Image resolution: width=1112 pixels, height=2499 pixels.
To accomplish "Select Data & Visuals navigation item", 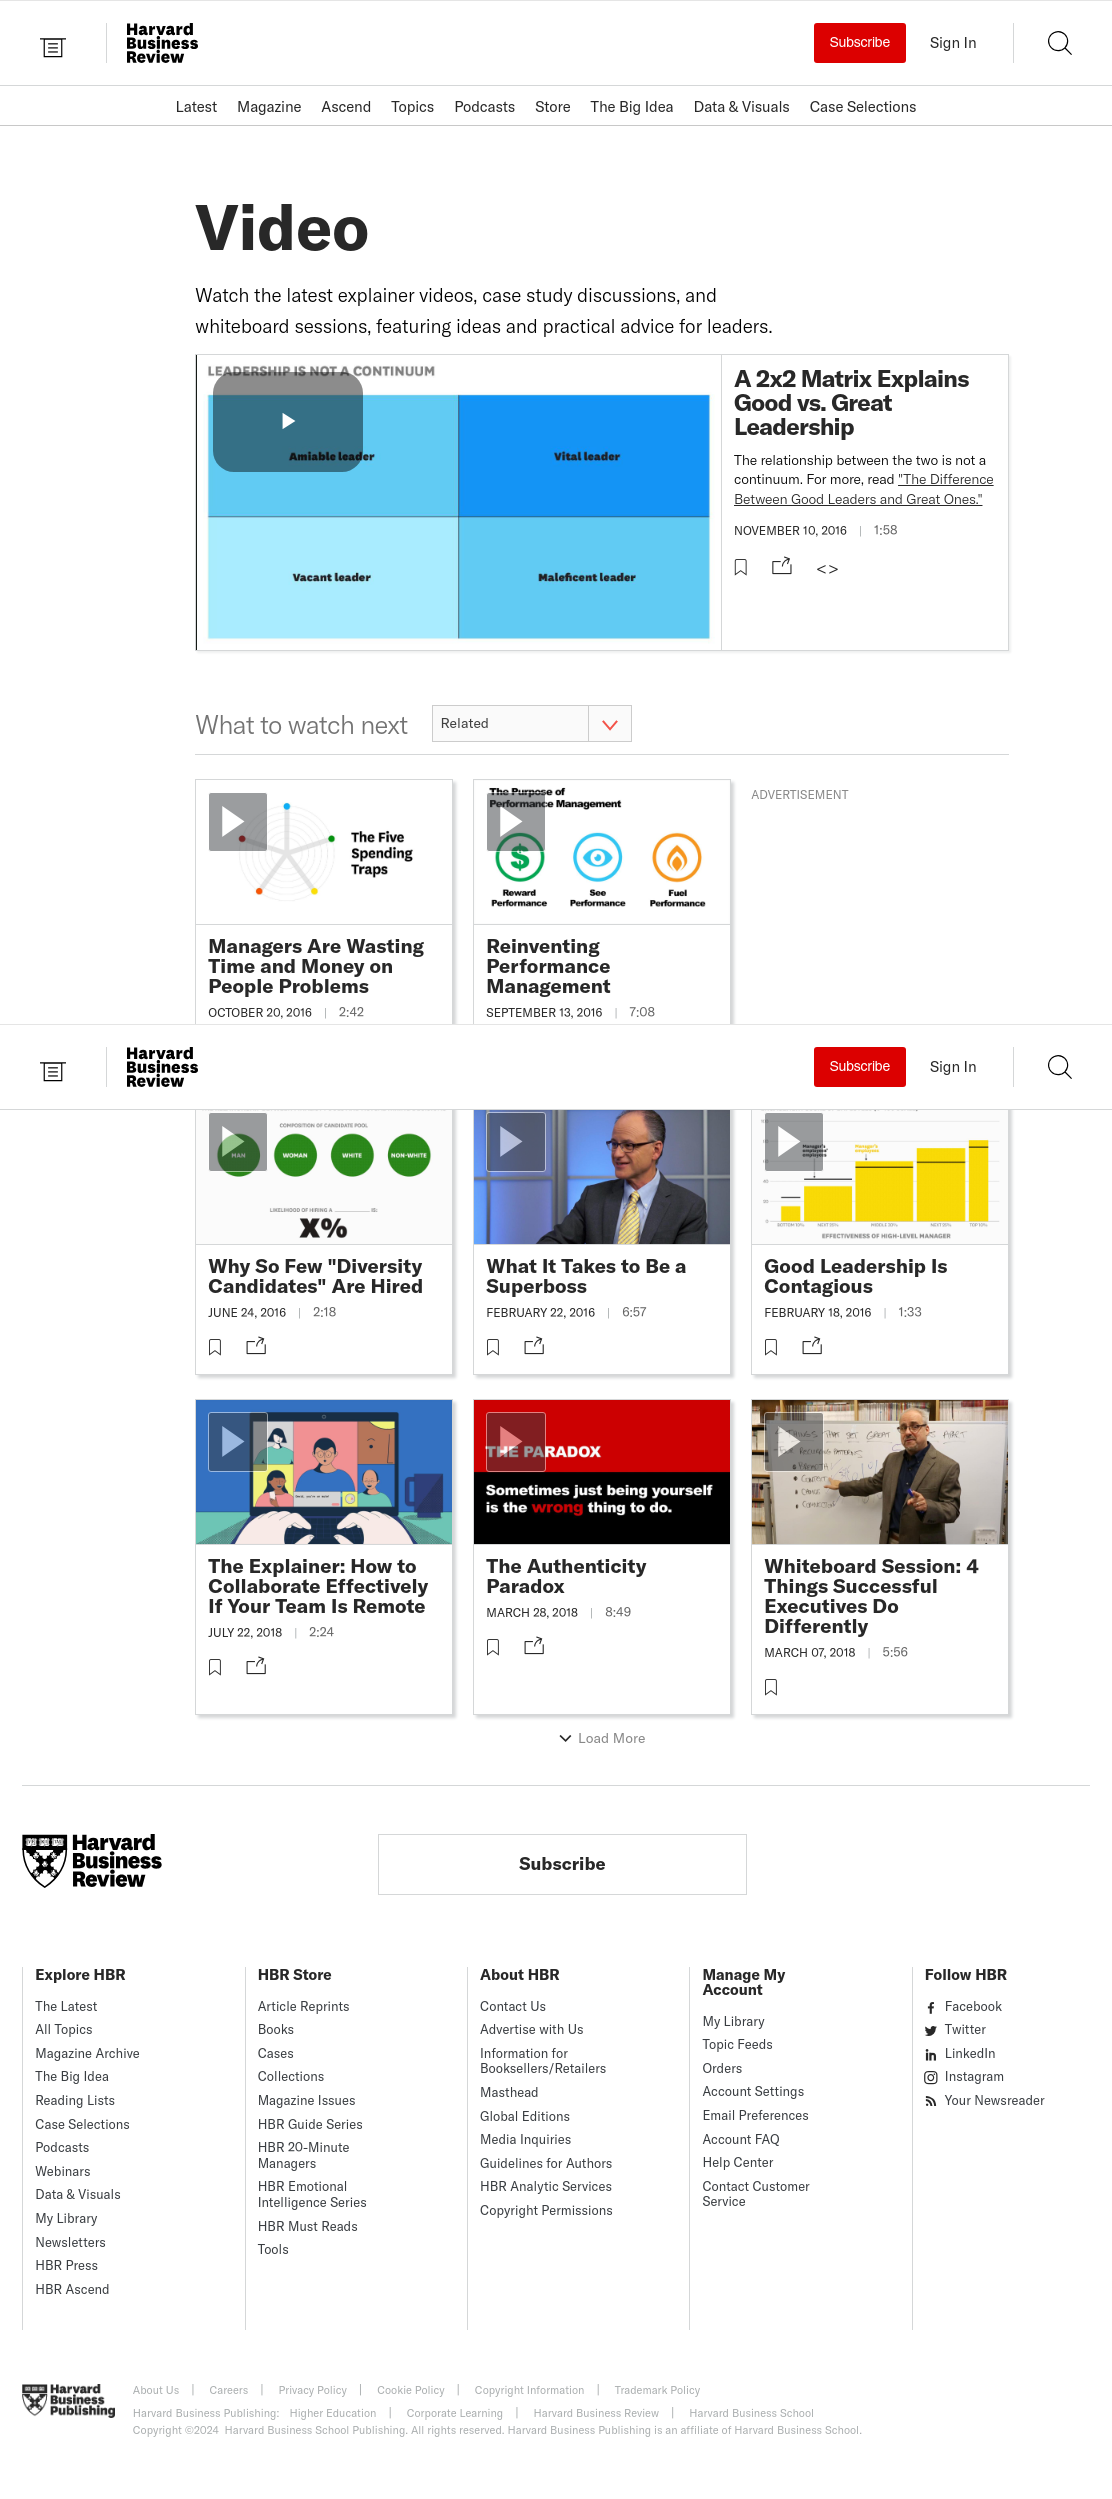I will pyautogui.click(x=741, y=107).
